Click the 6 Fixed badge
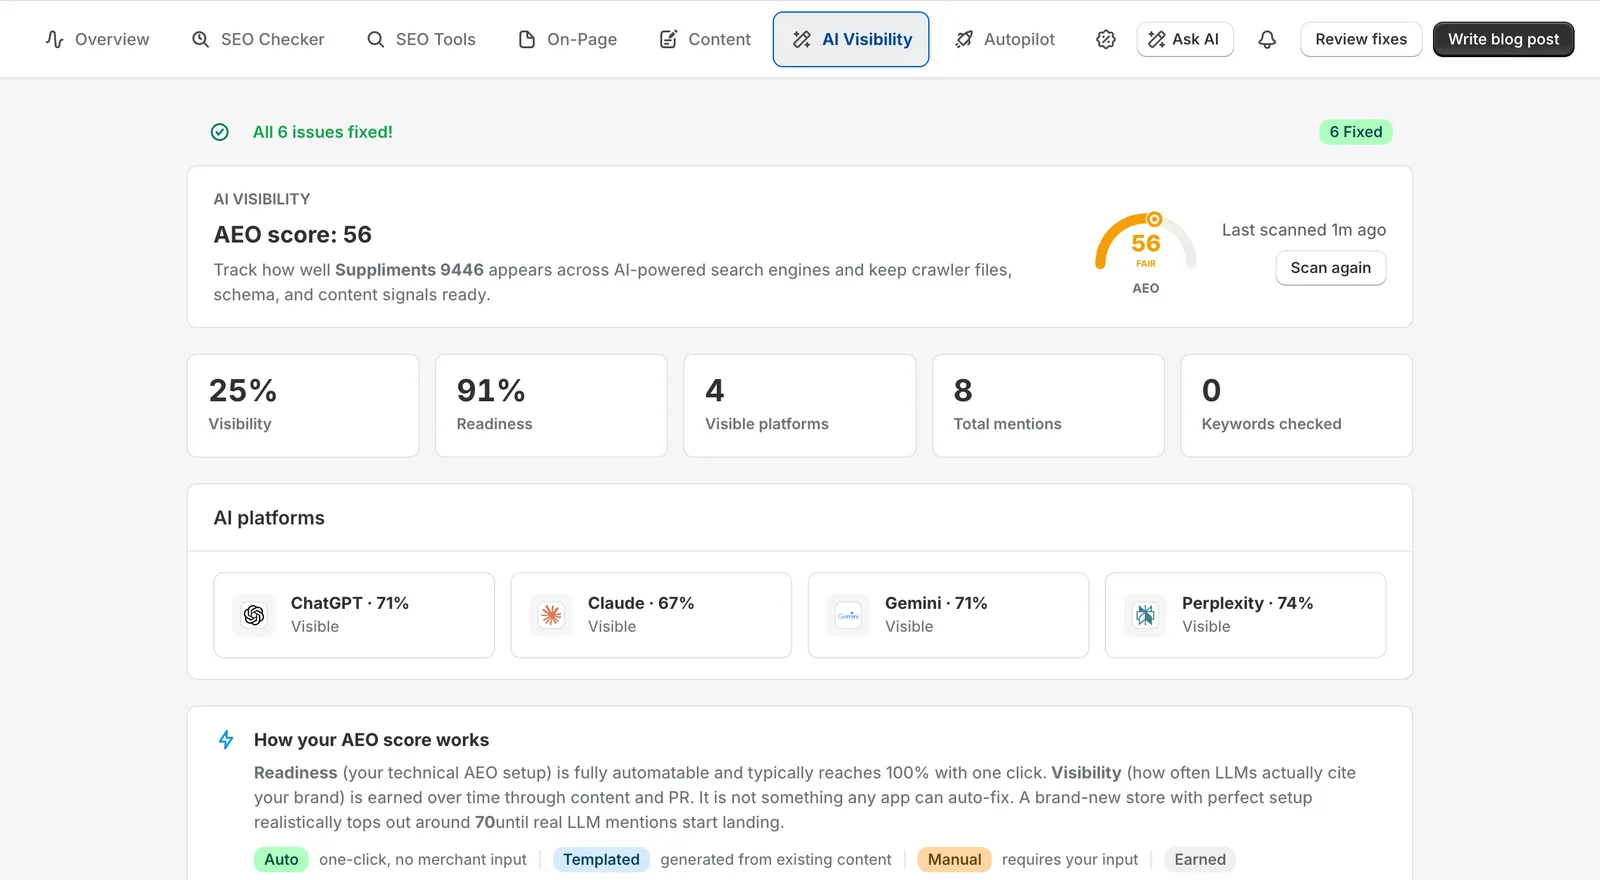The image size is (1600, 880). pyautogui.click(x=1356, y=132)
